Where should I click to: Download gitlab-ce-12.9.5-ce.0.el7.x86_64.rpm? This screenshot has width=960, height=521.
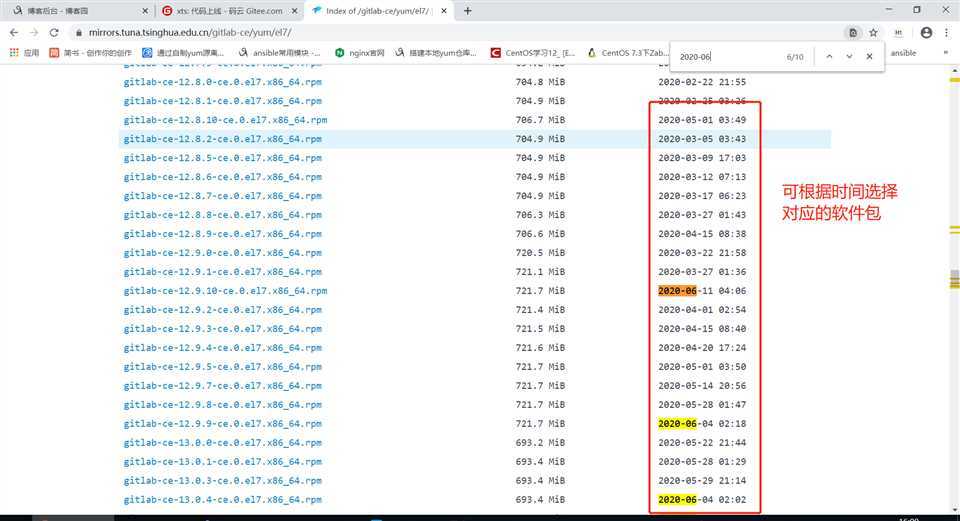coord(222,367)
